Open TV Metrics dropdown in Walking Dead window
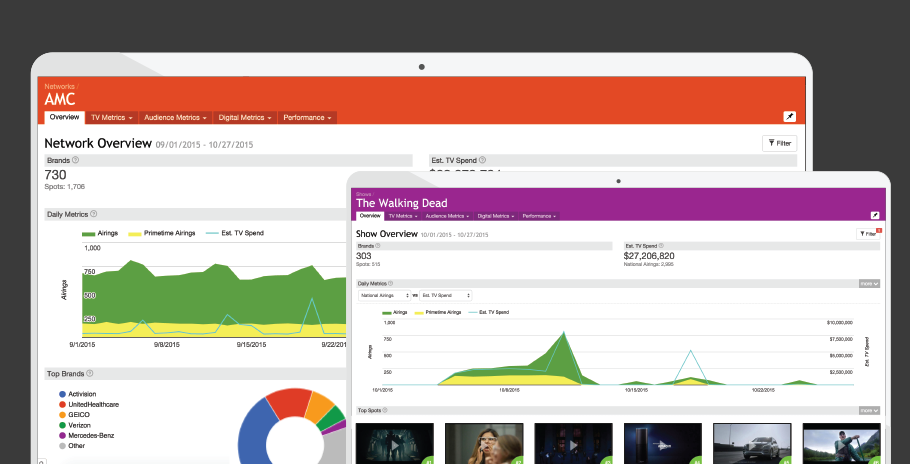 pyautogui.click(x=403, y=216)
